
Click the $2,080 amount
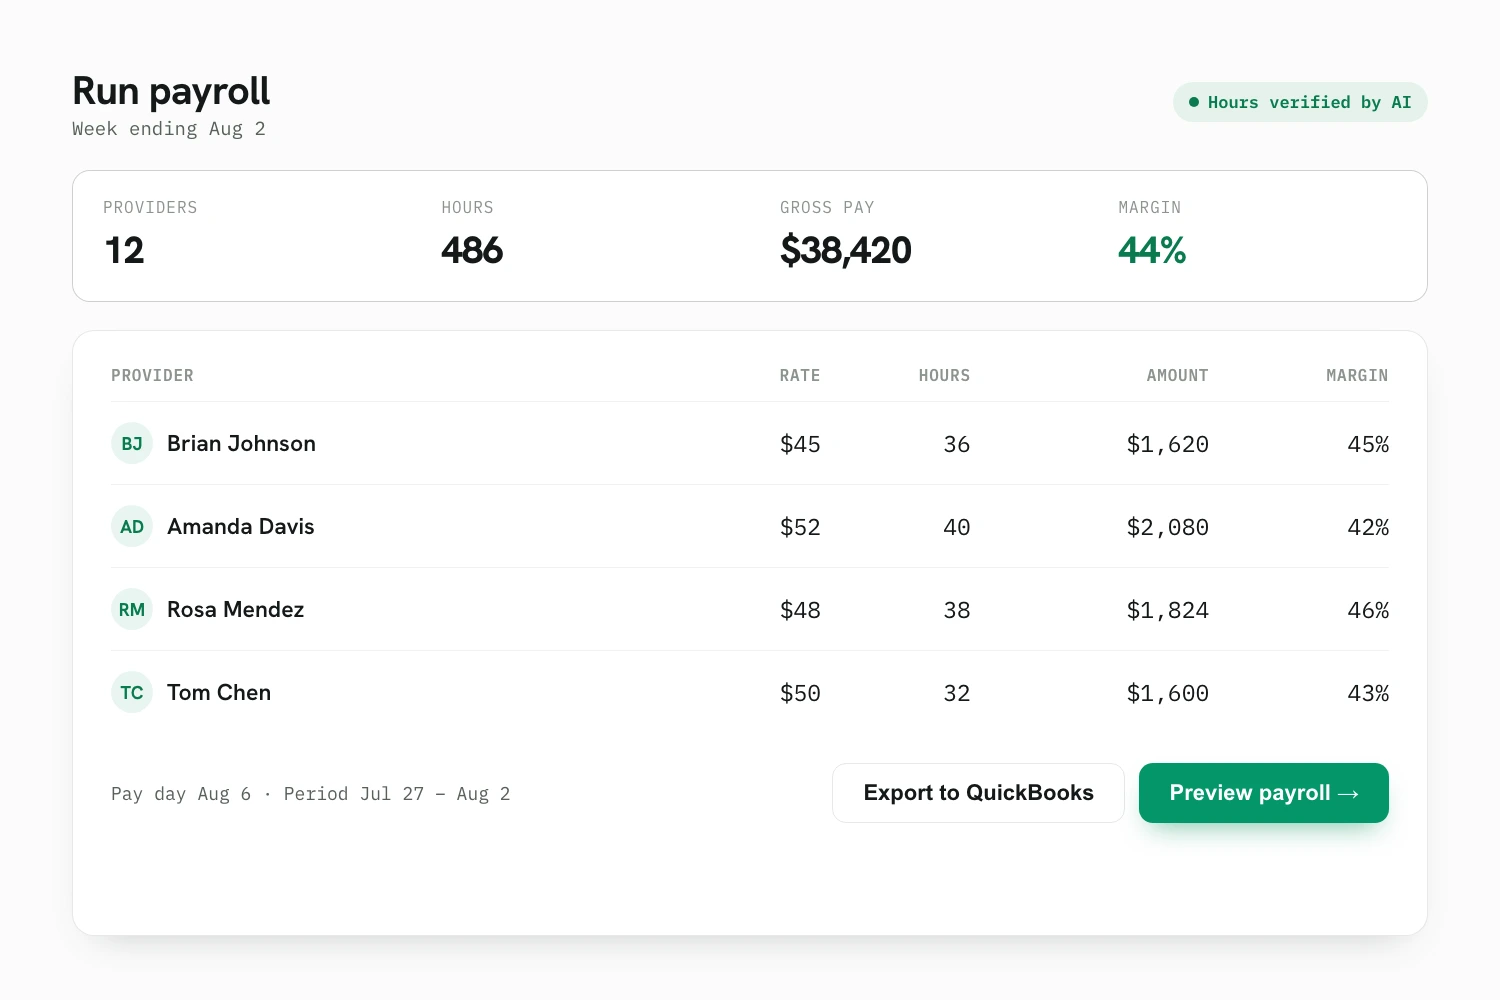point(1168,527)
